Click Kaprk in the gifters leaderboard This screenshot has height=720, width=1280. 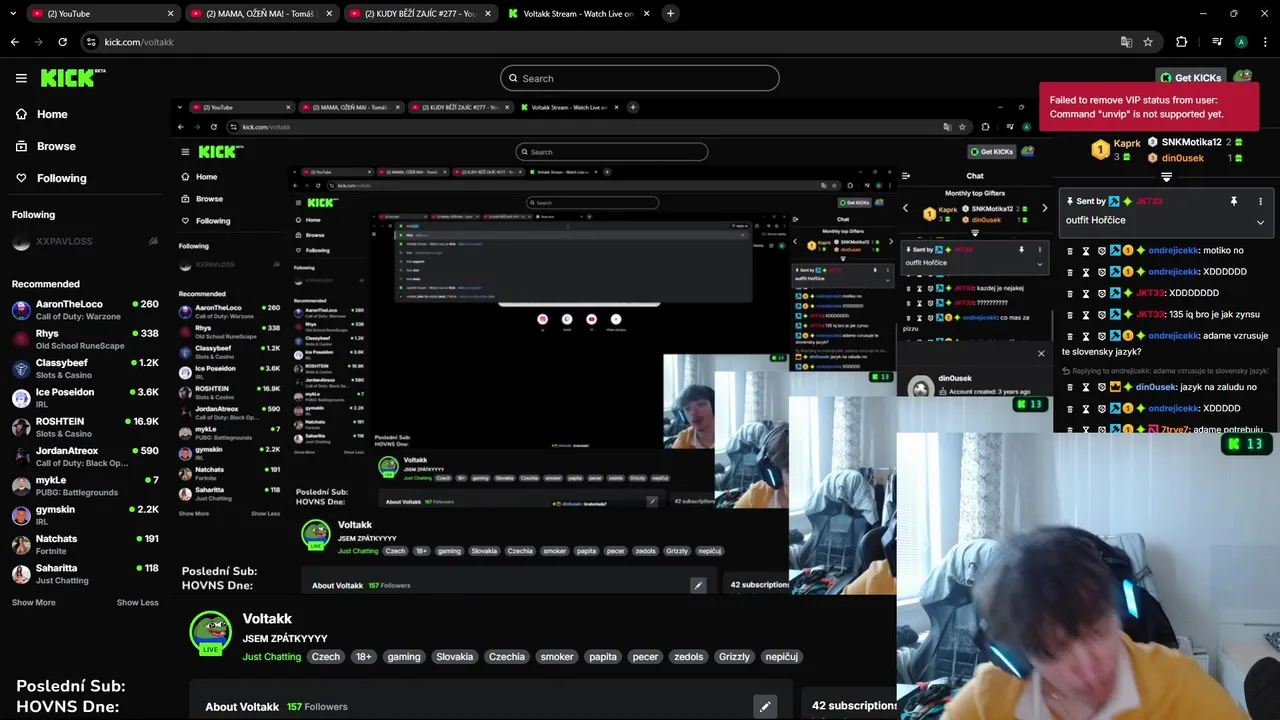(x=1127, y=144)
